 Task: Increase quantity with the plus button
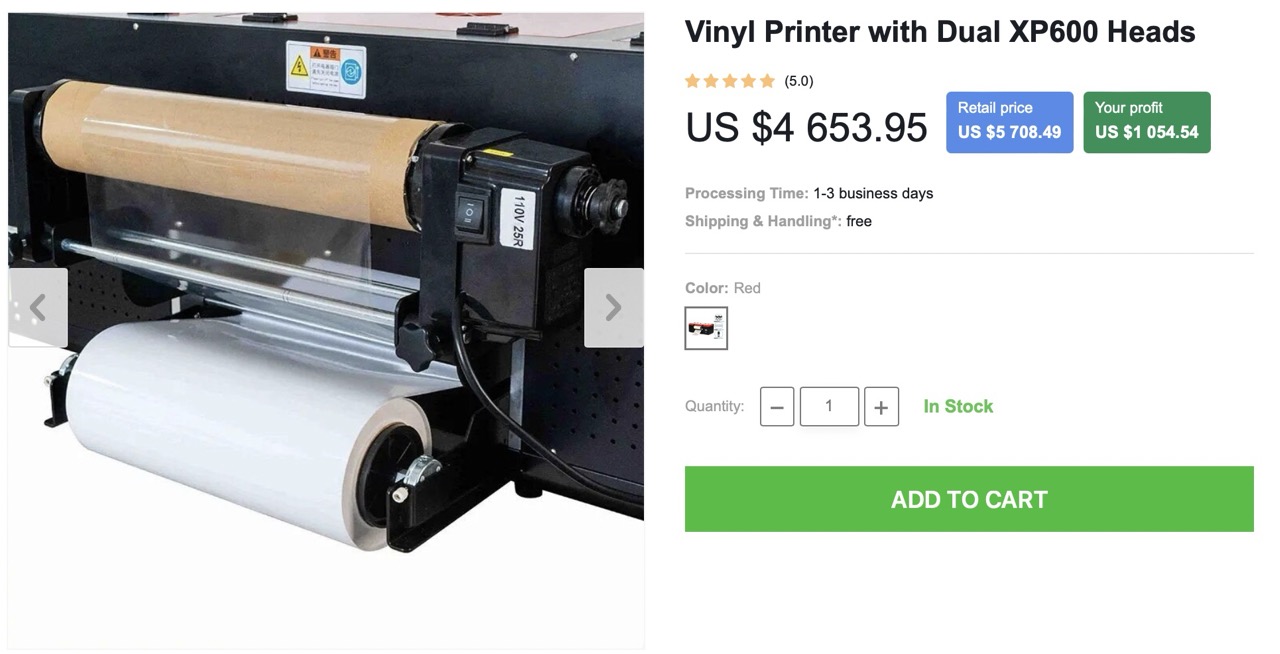click(881, 407)
